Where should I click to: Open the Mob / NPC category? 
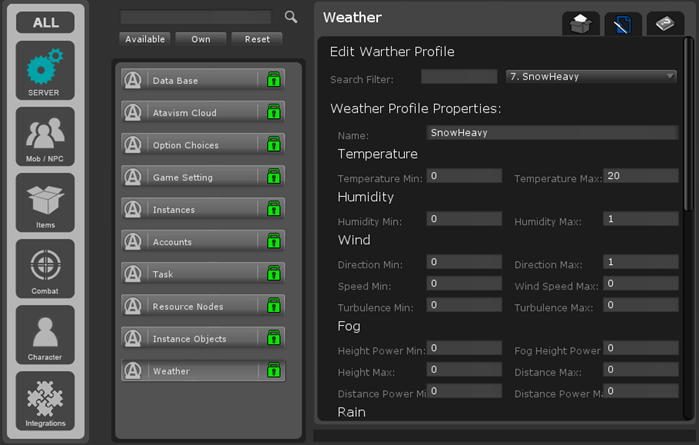click(x=45, y=136)
